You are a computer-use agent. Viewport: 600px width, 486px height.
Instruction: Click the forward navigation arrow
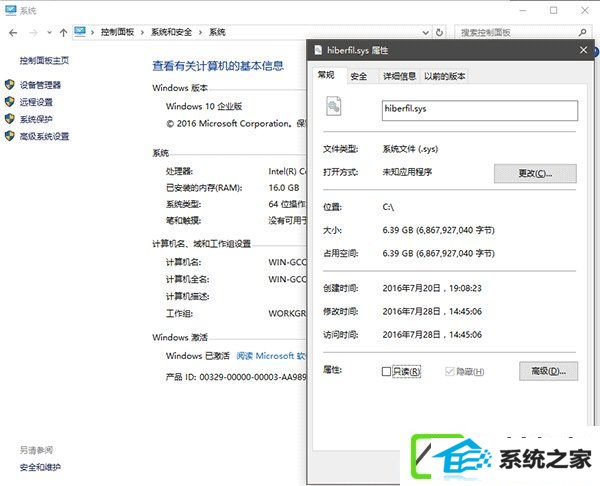pyautogui.click(x=33, y=33)
